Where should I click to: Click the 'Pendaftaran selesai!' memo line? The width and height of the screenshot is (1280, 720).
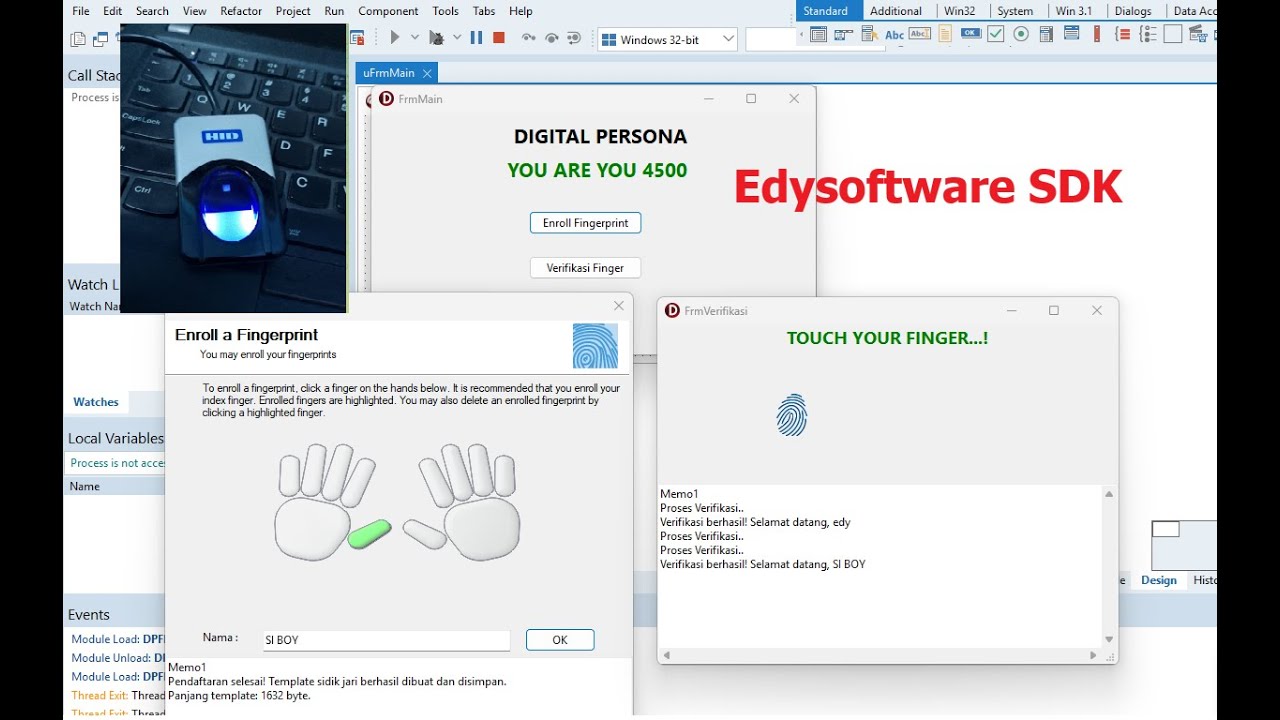tap(337, 681)
